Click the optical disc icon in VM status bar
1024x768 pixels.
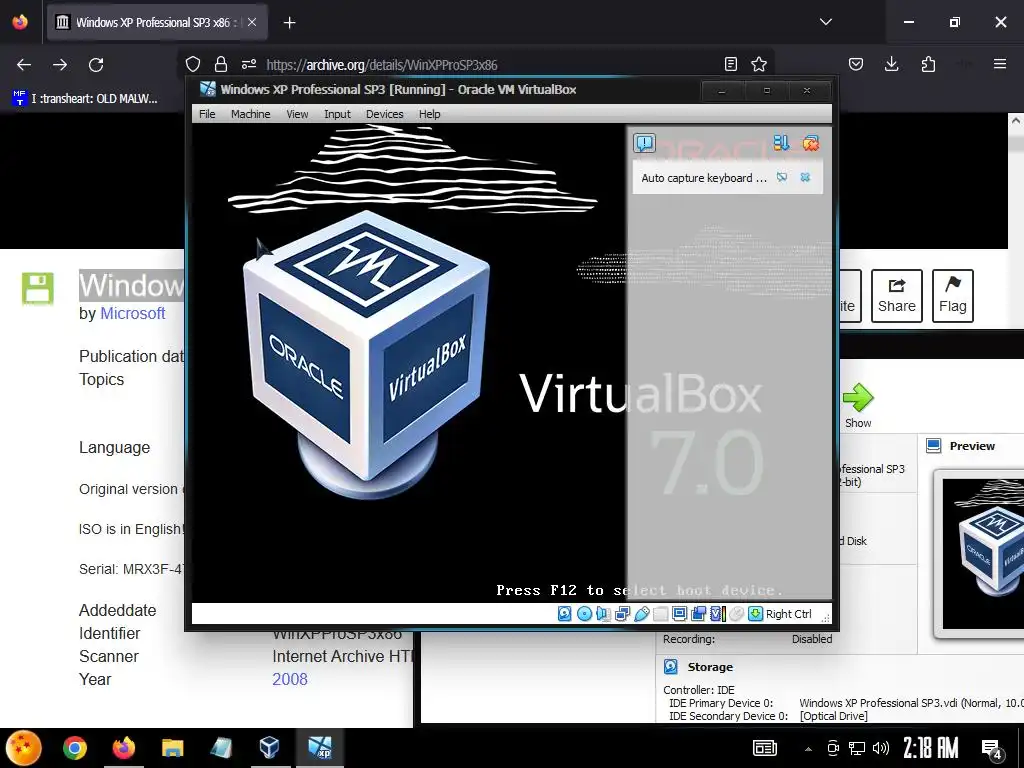pos(584,614)
